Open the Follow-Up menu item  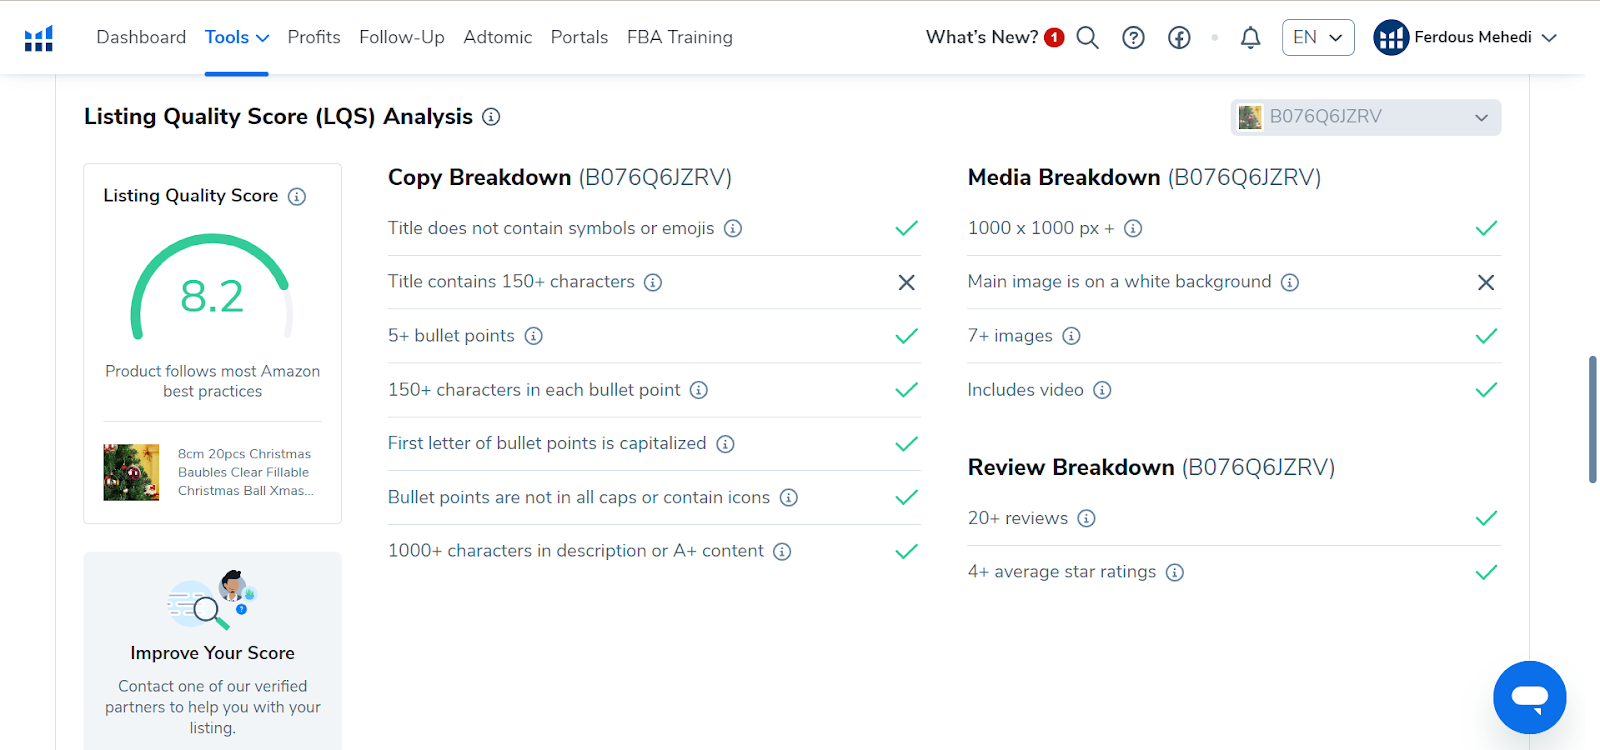point(402,38)
